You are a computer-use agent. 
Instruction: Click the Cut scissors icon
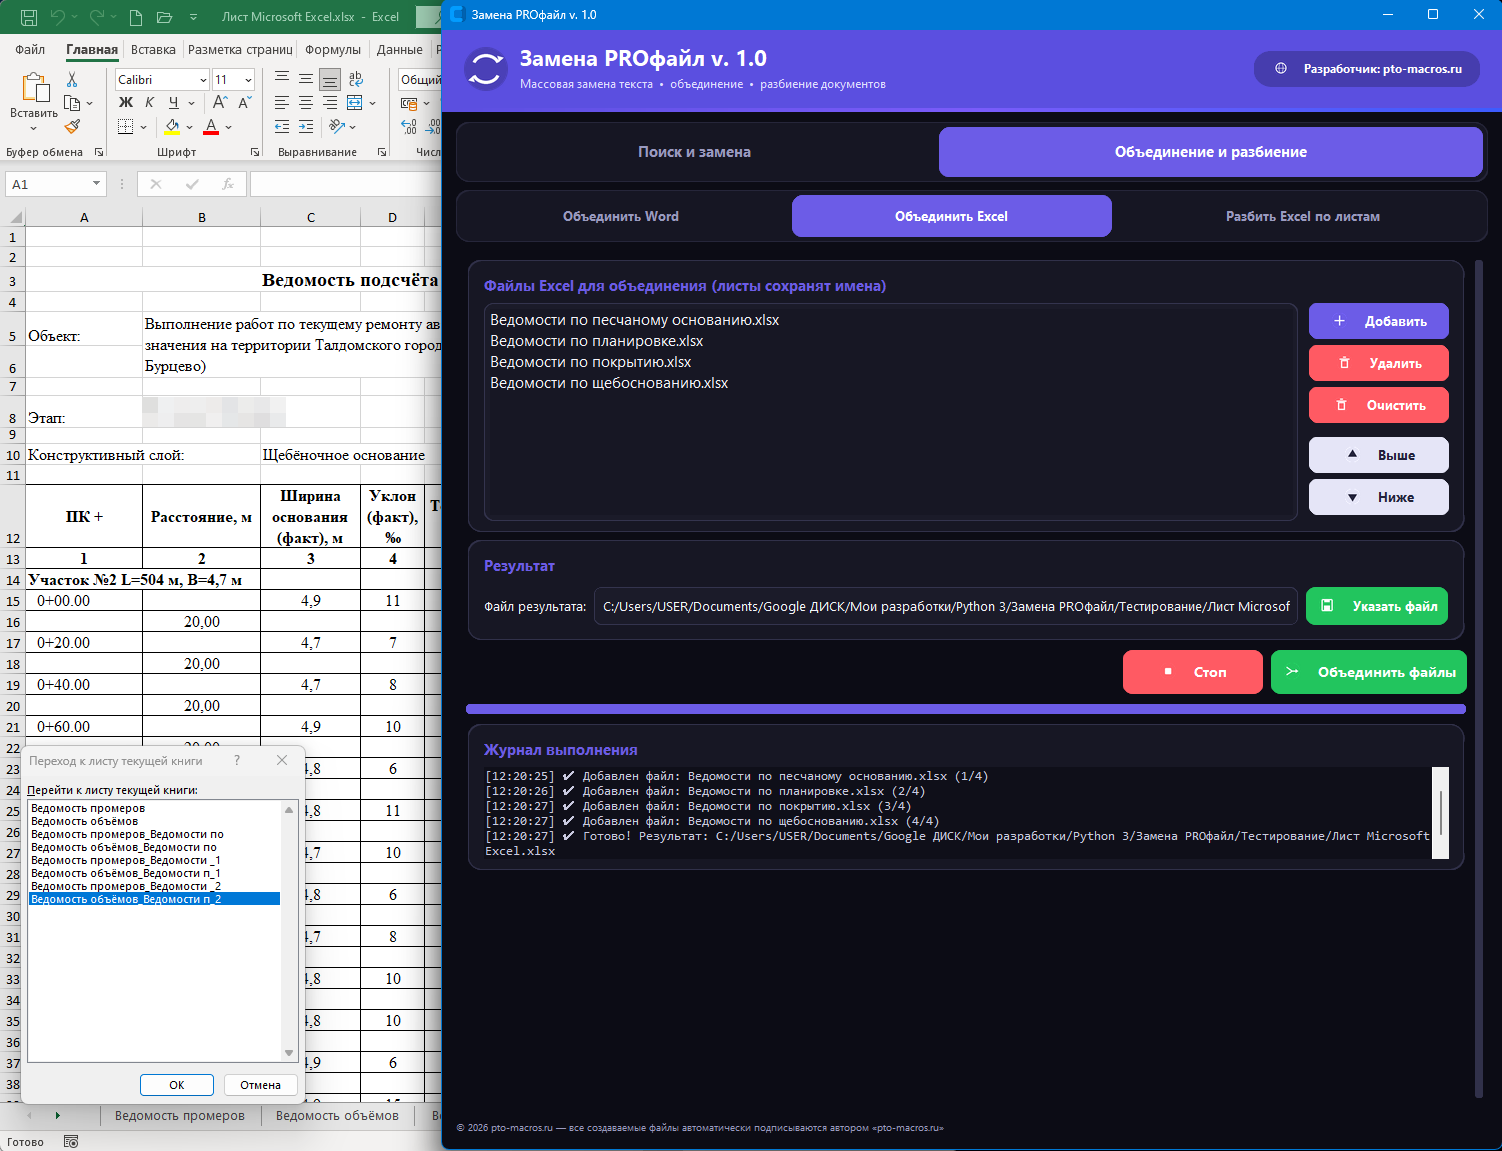click(72, 79)
